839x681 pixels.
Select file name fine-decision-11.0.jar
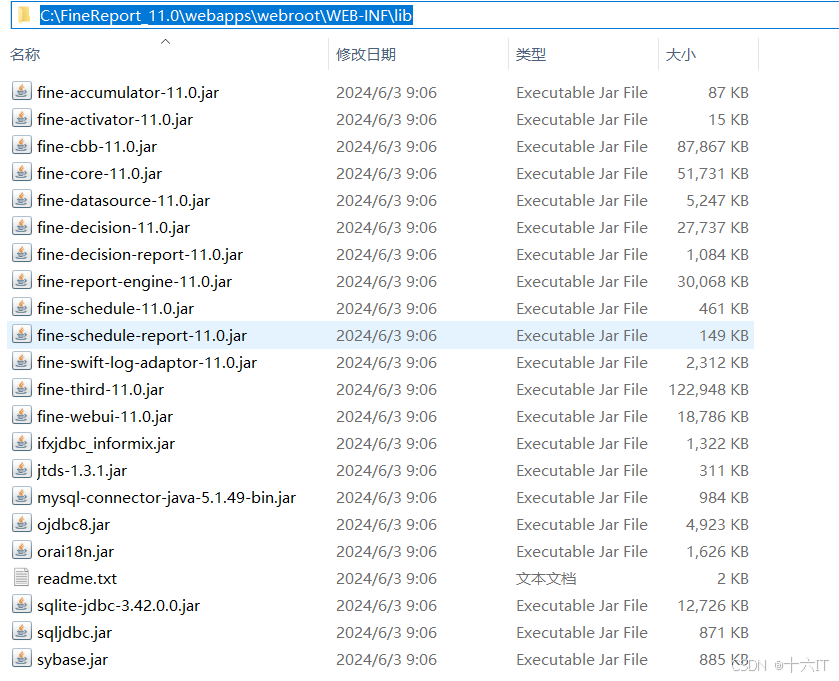click(x=113, y=227)
